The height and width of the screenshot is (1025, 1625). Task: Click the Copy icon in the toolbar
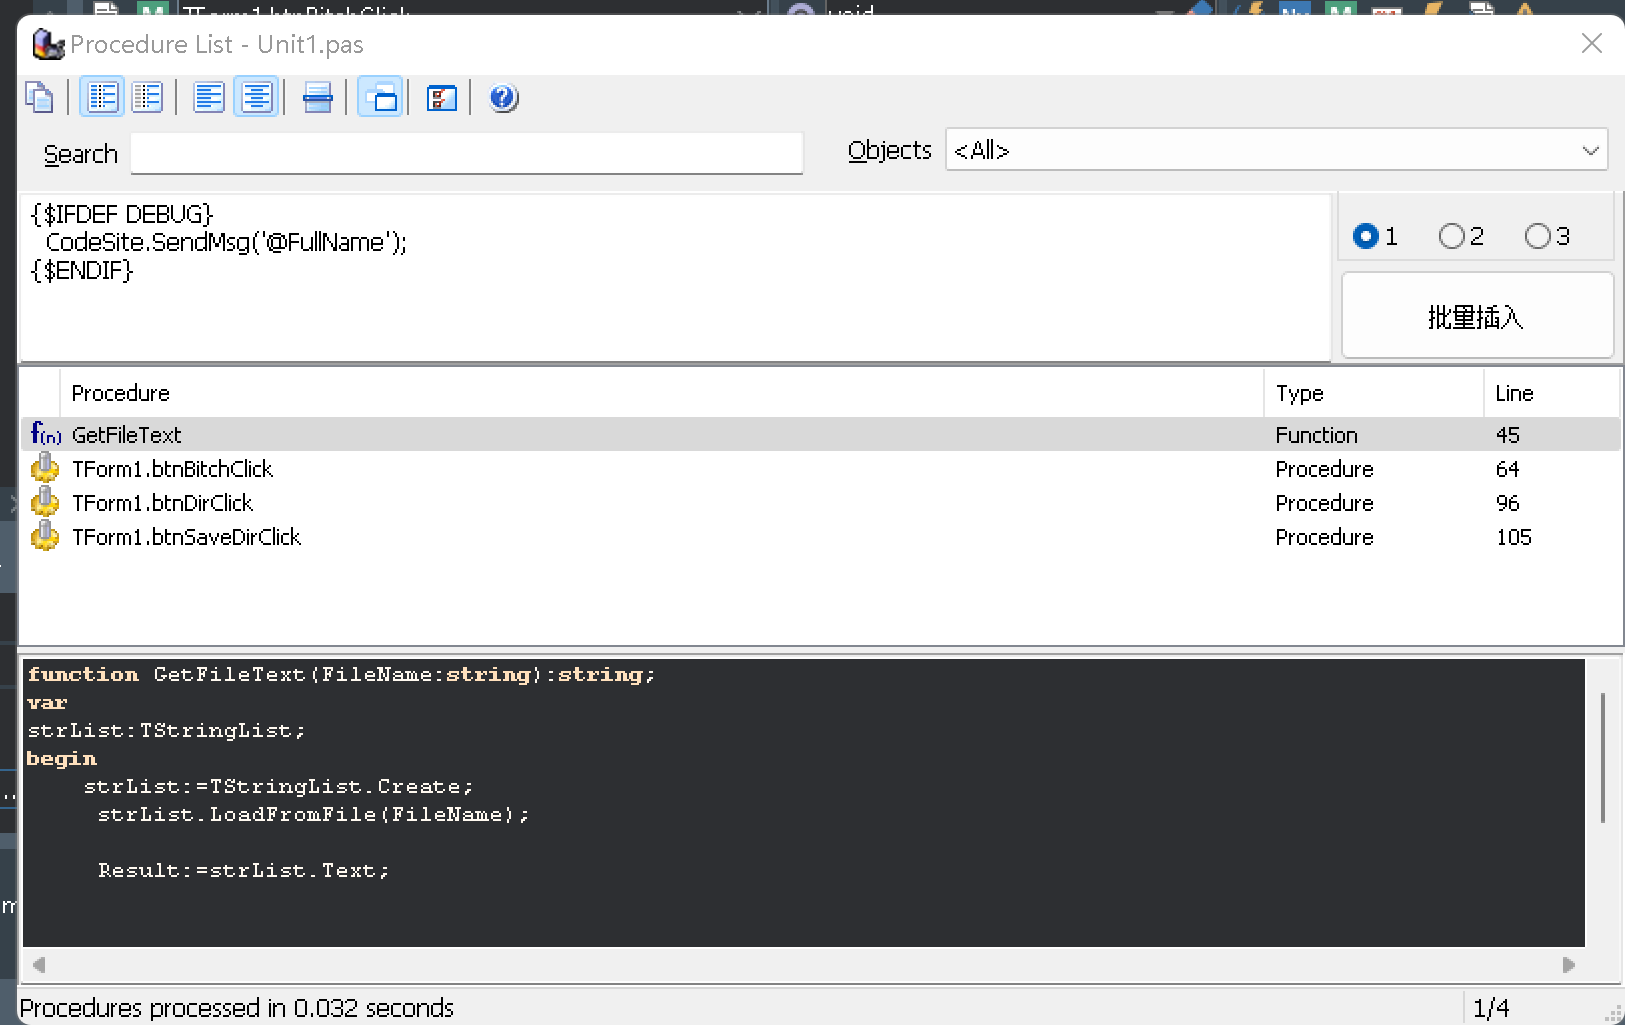point(39,98)
